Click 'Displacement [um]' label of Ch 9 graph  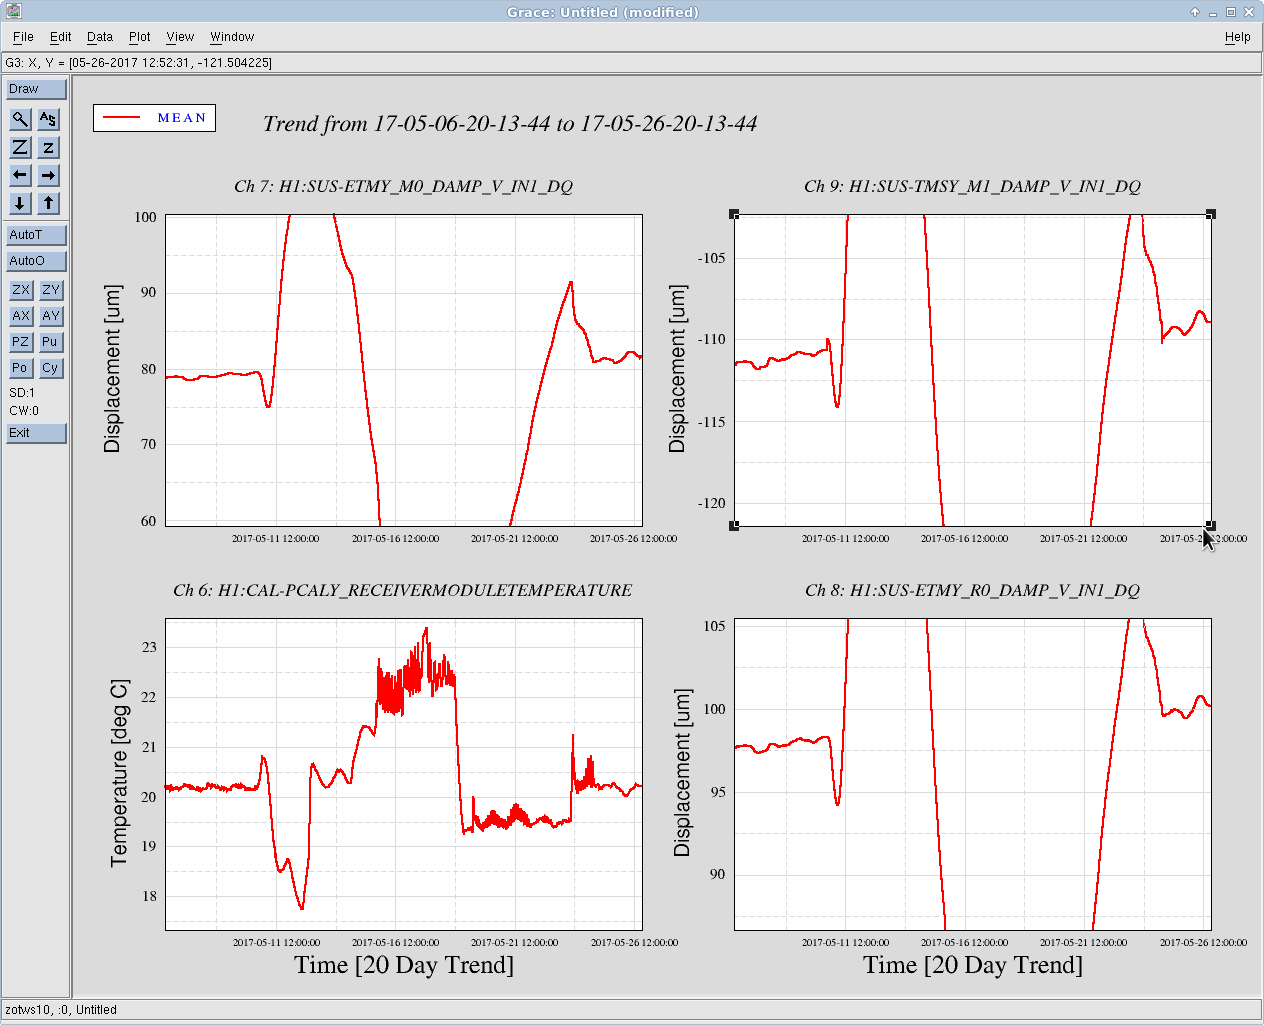(678, 369)
